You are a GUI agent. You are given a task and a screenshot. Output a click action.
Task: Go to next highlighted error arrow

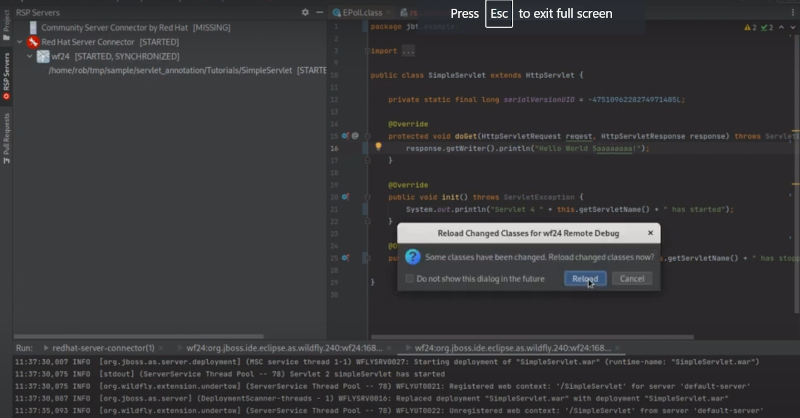pyautogui.click(x=793, y=28)
